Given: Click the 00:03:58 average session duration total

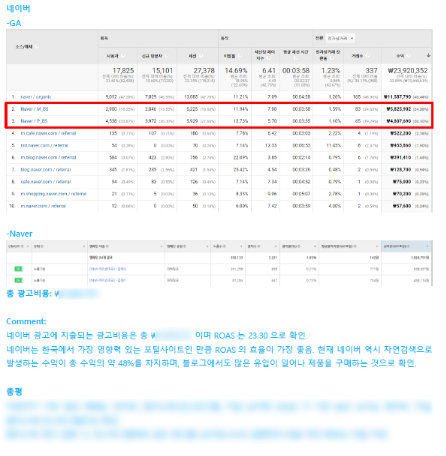Looking at the screenshot, I should tap(296, 71).
